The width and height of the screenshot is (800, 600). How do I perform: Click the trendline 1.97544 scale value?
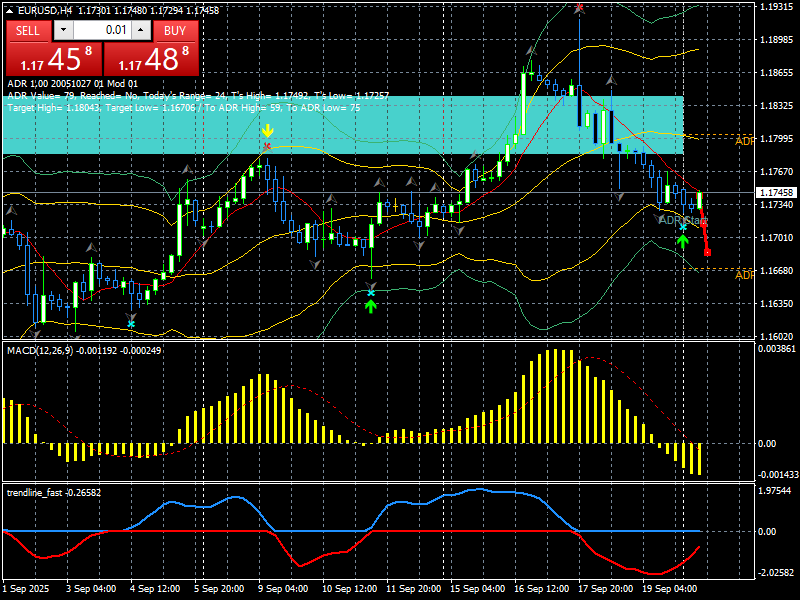(x=775, y=490)
